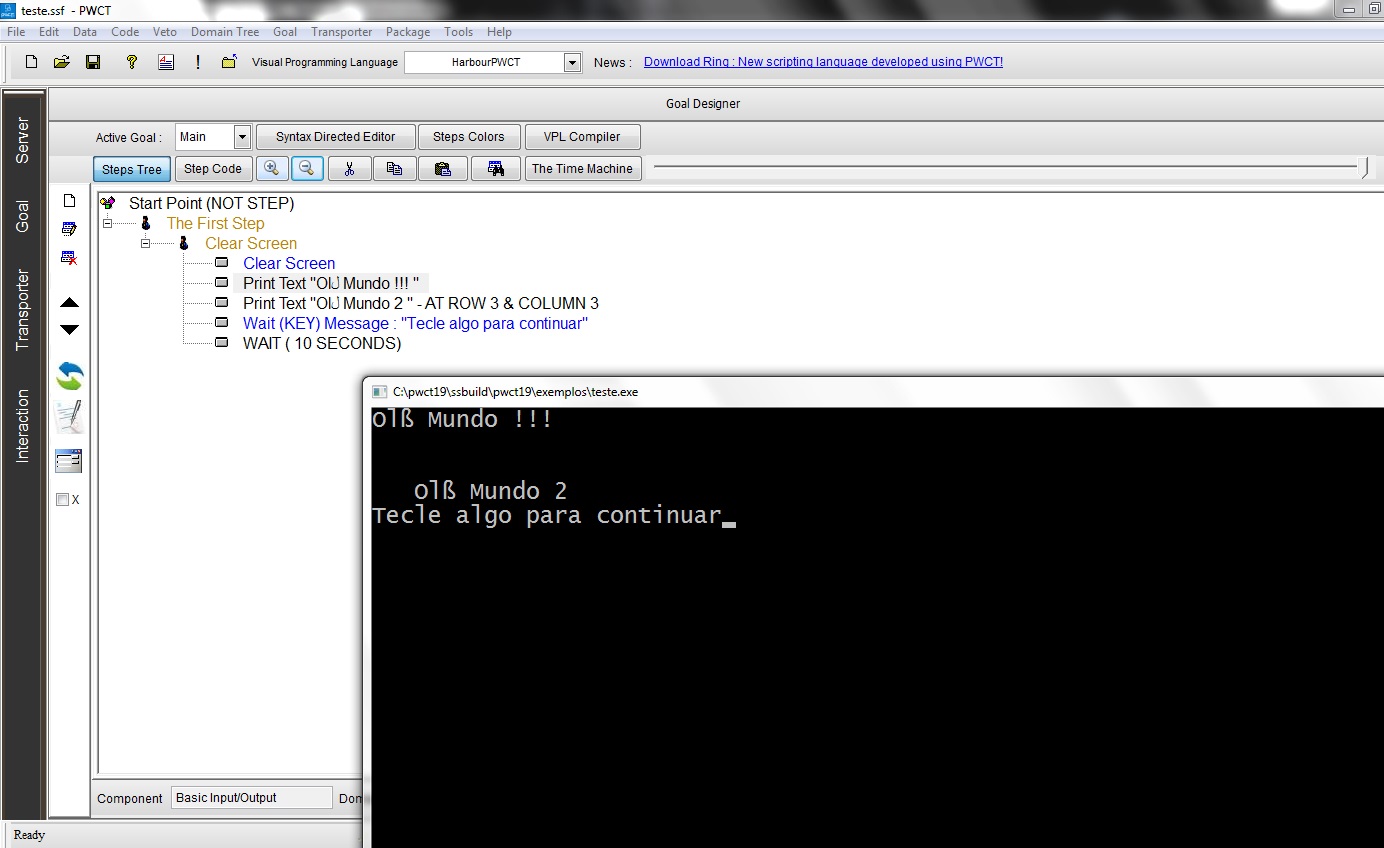
Task: Open the Download Ring news link
Action: click(823, 62)
